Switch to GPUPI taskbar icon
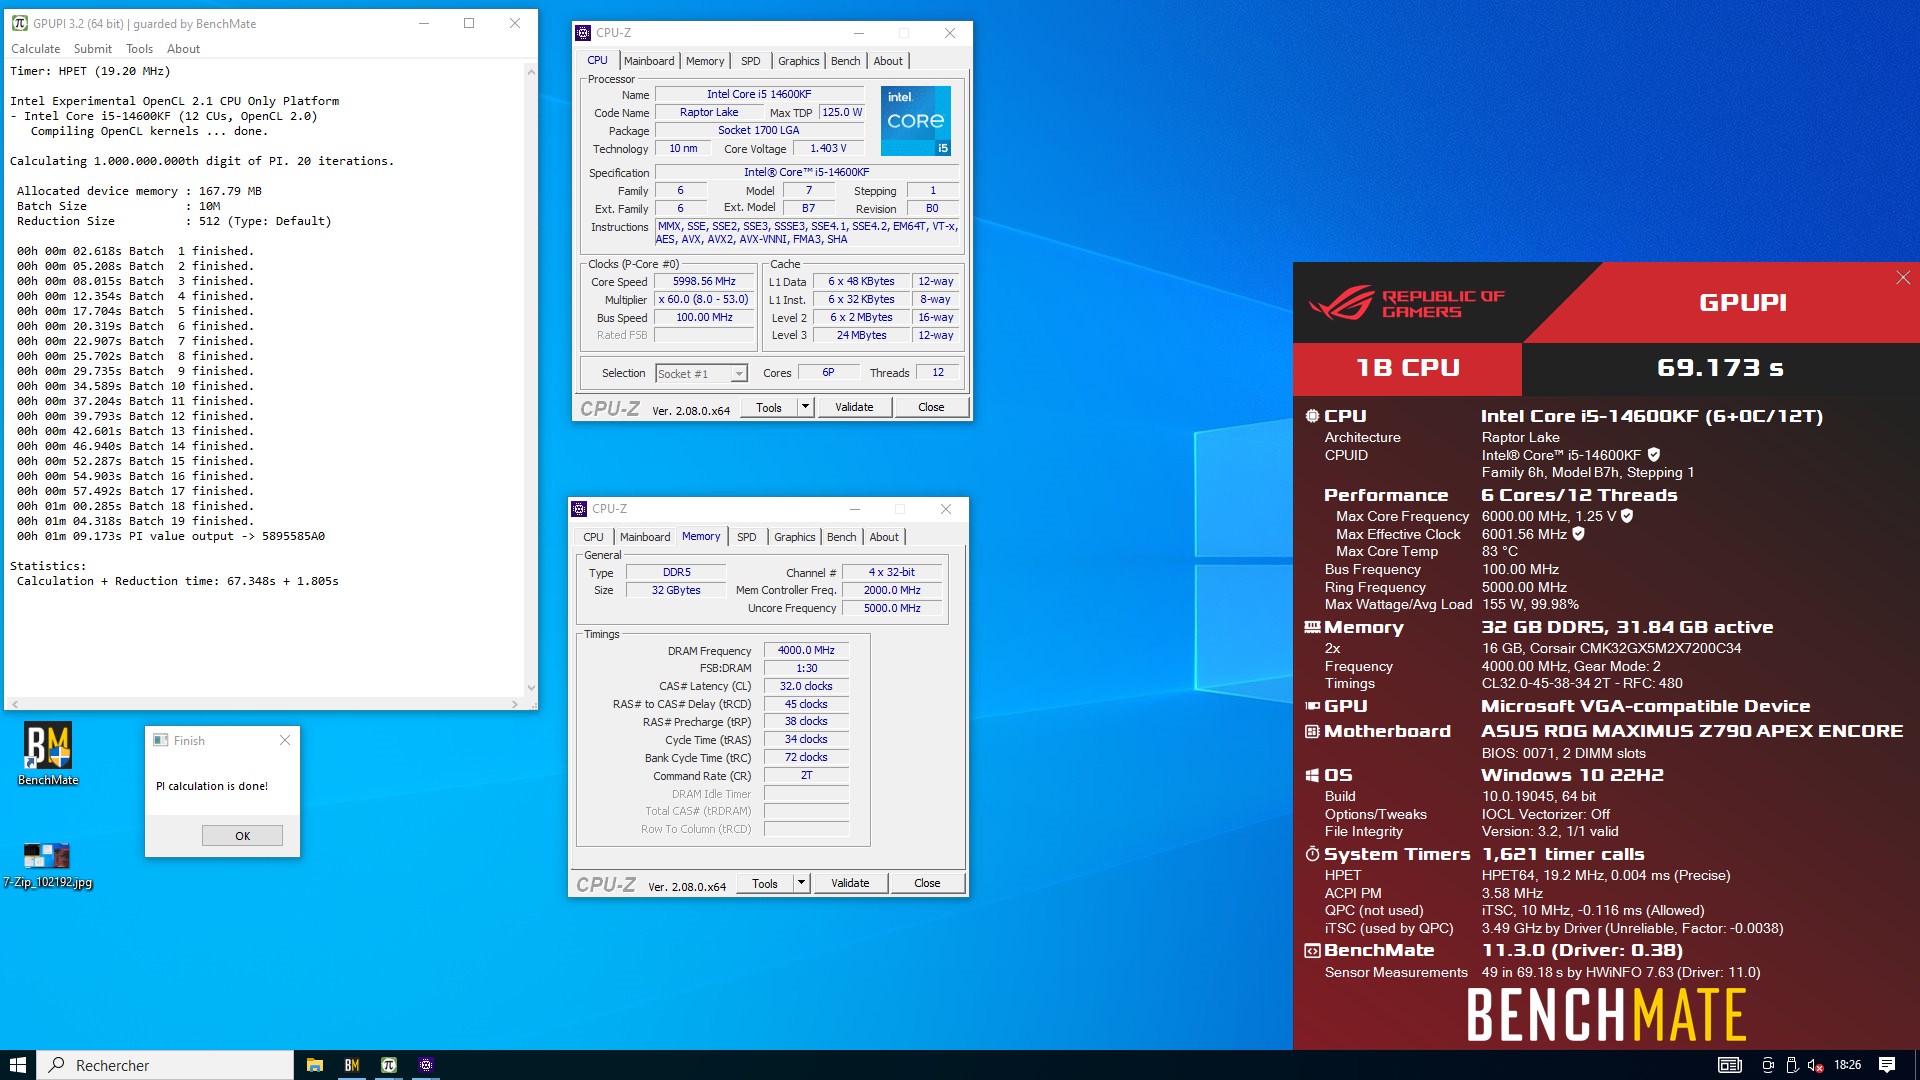The width and height of the screenshot is (1920, 1080). [389, 1065]
